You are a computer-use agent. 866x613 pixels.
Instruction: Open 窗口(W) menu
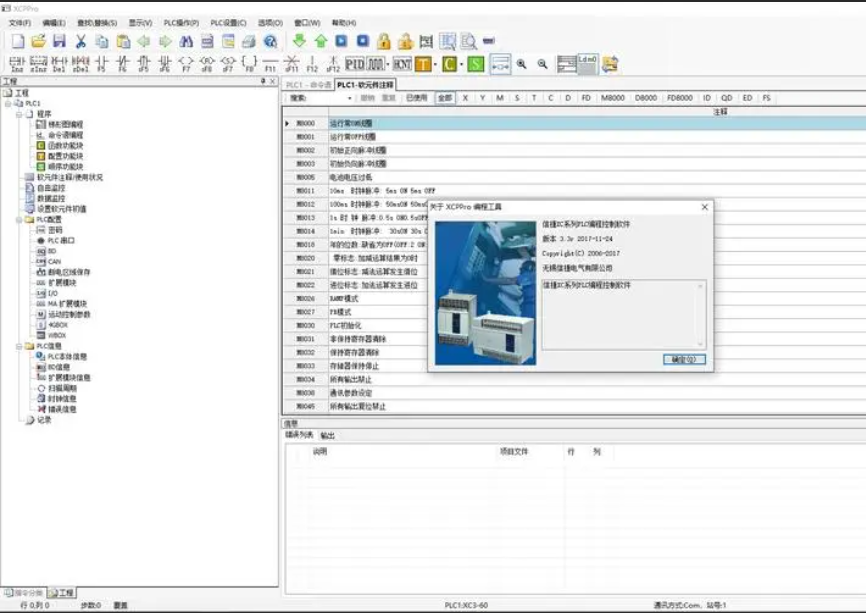tap(307, 23)
